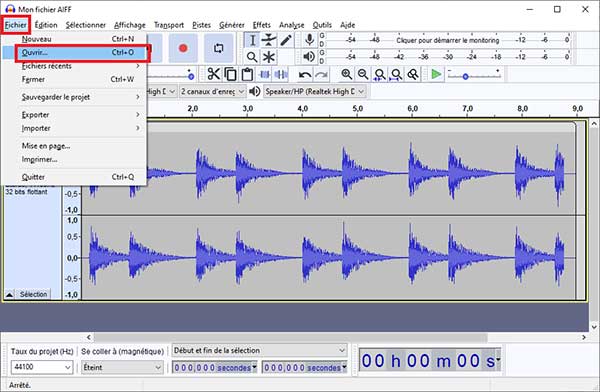600x392 pixels.
Task: Expand the Fichiers récents submenu
Action: 74,66
